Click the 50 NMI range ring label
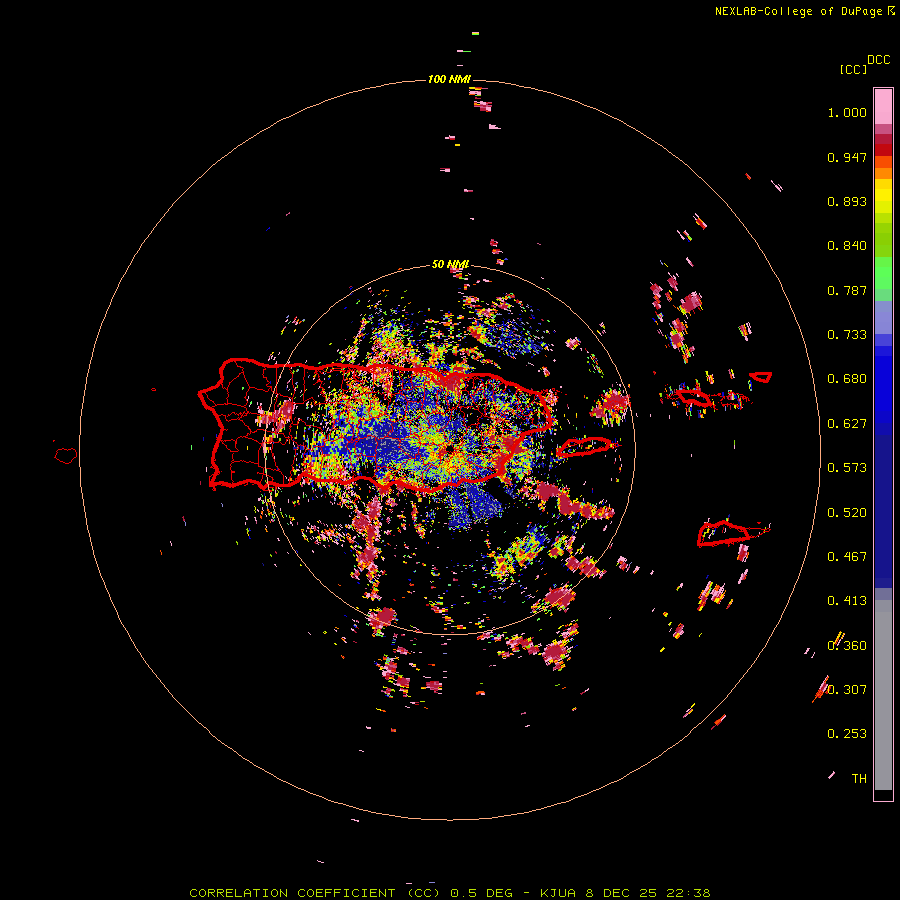Screen dimensions: 900x900 [x=450, y=265]
